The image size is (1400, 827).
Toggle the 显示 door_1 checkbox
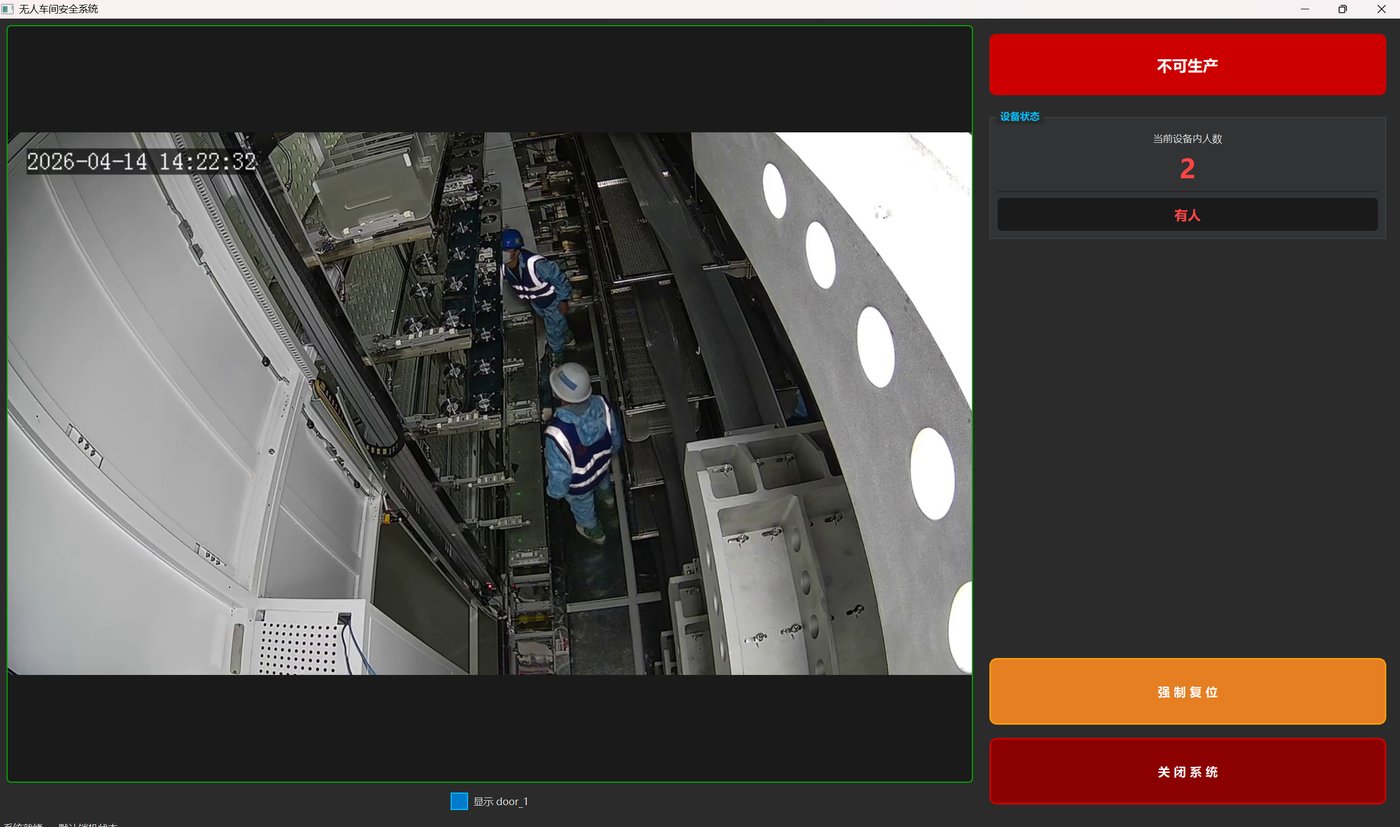[x=459, y=801]
